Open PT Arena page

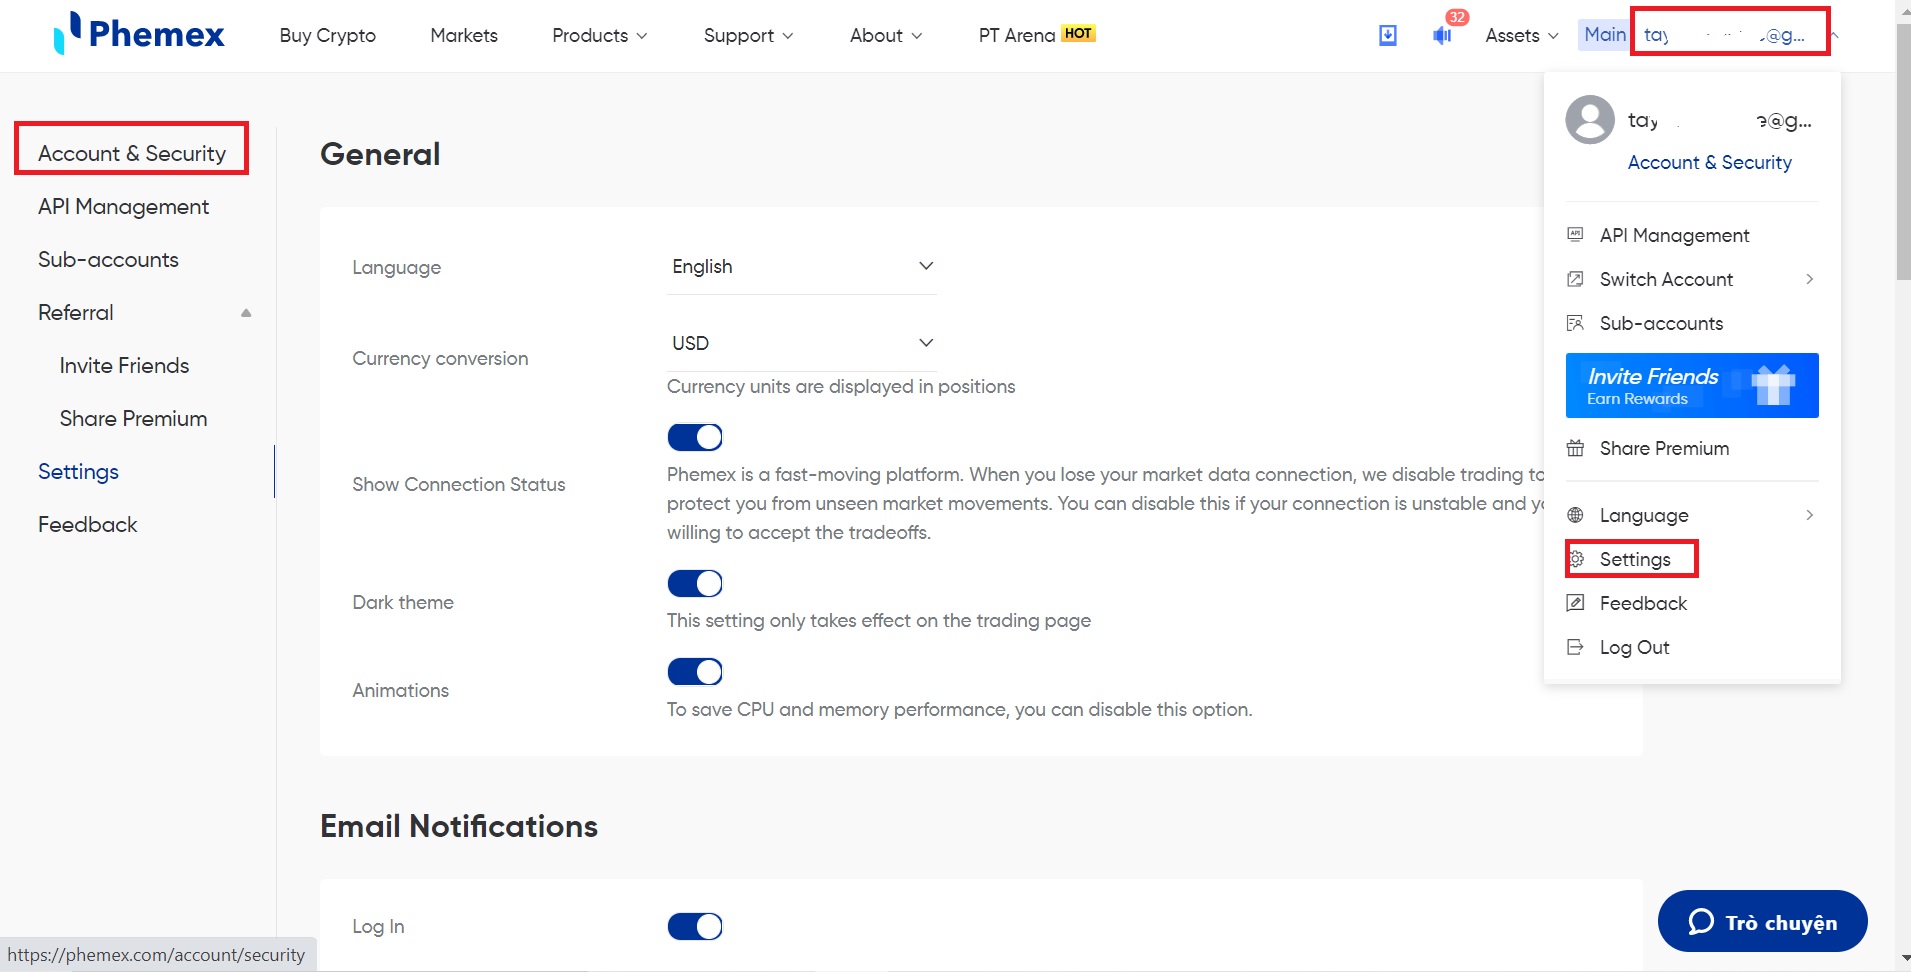pyautogui.click(x=1016, y=35)
